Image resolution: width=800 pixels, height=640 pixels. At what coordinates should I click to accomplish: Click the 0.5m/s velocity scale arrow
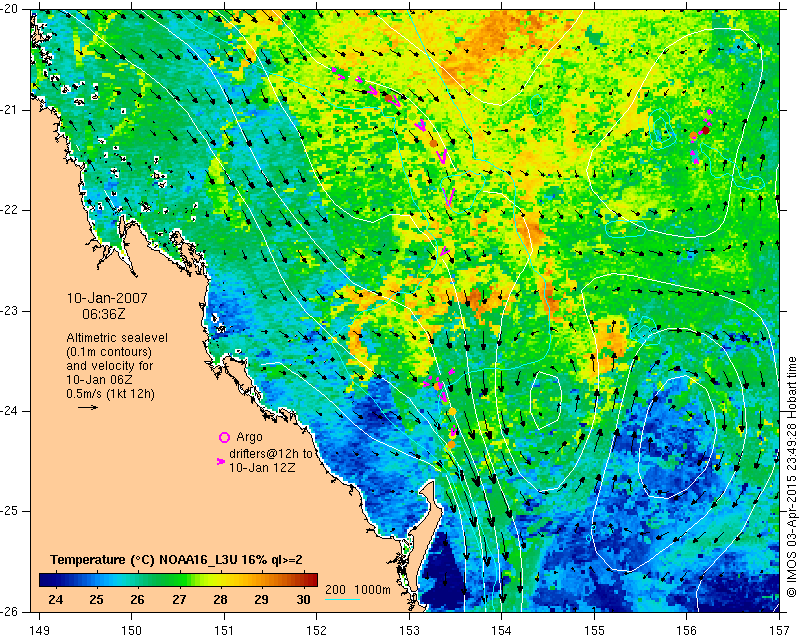pos(88,407)
